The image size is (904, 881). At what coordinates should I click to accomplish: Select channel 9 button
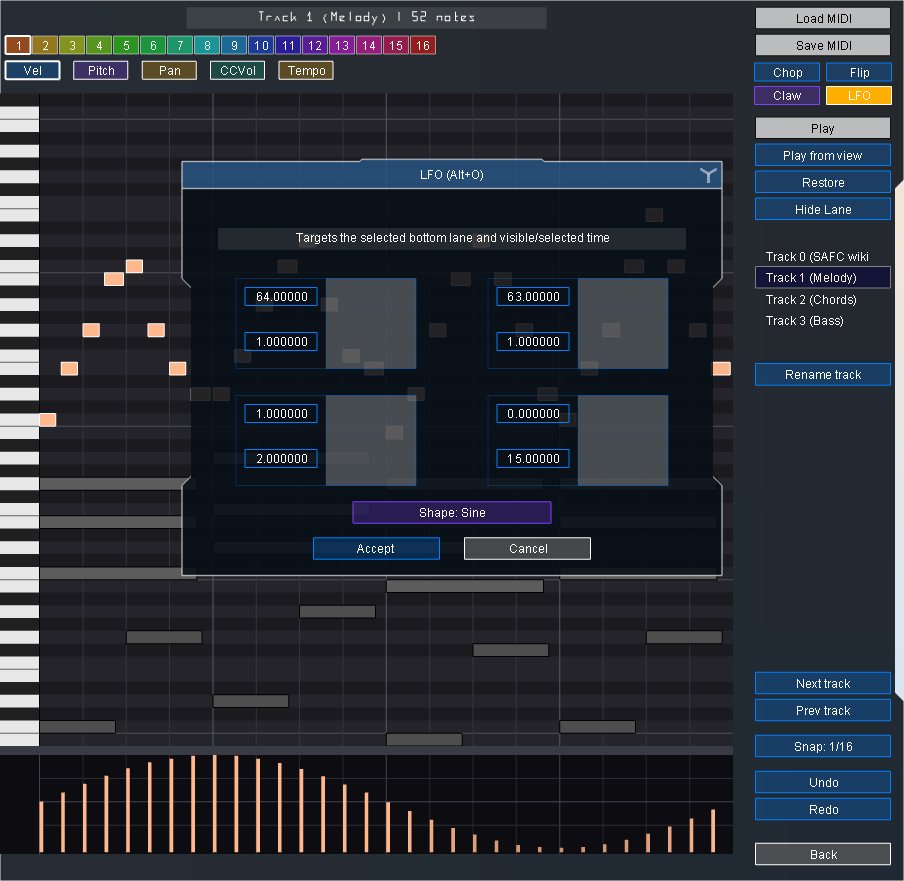tap(234, 45)
